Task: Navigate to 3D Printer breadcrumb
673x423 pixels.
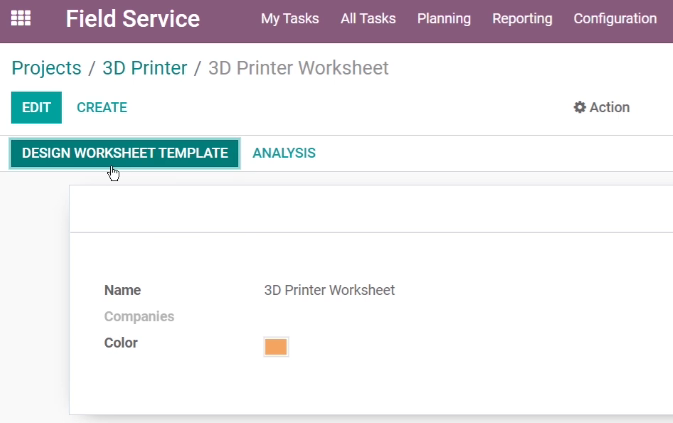Action: pos(145,68)
